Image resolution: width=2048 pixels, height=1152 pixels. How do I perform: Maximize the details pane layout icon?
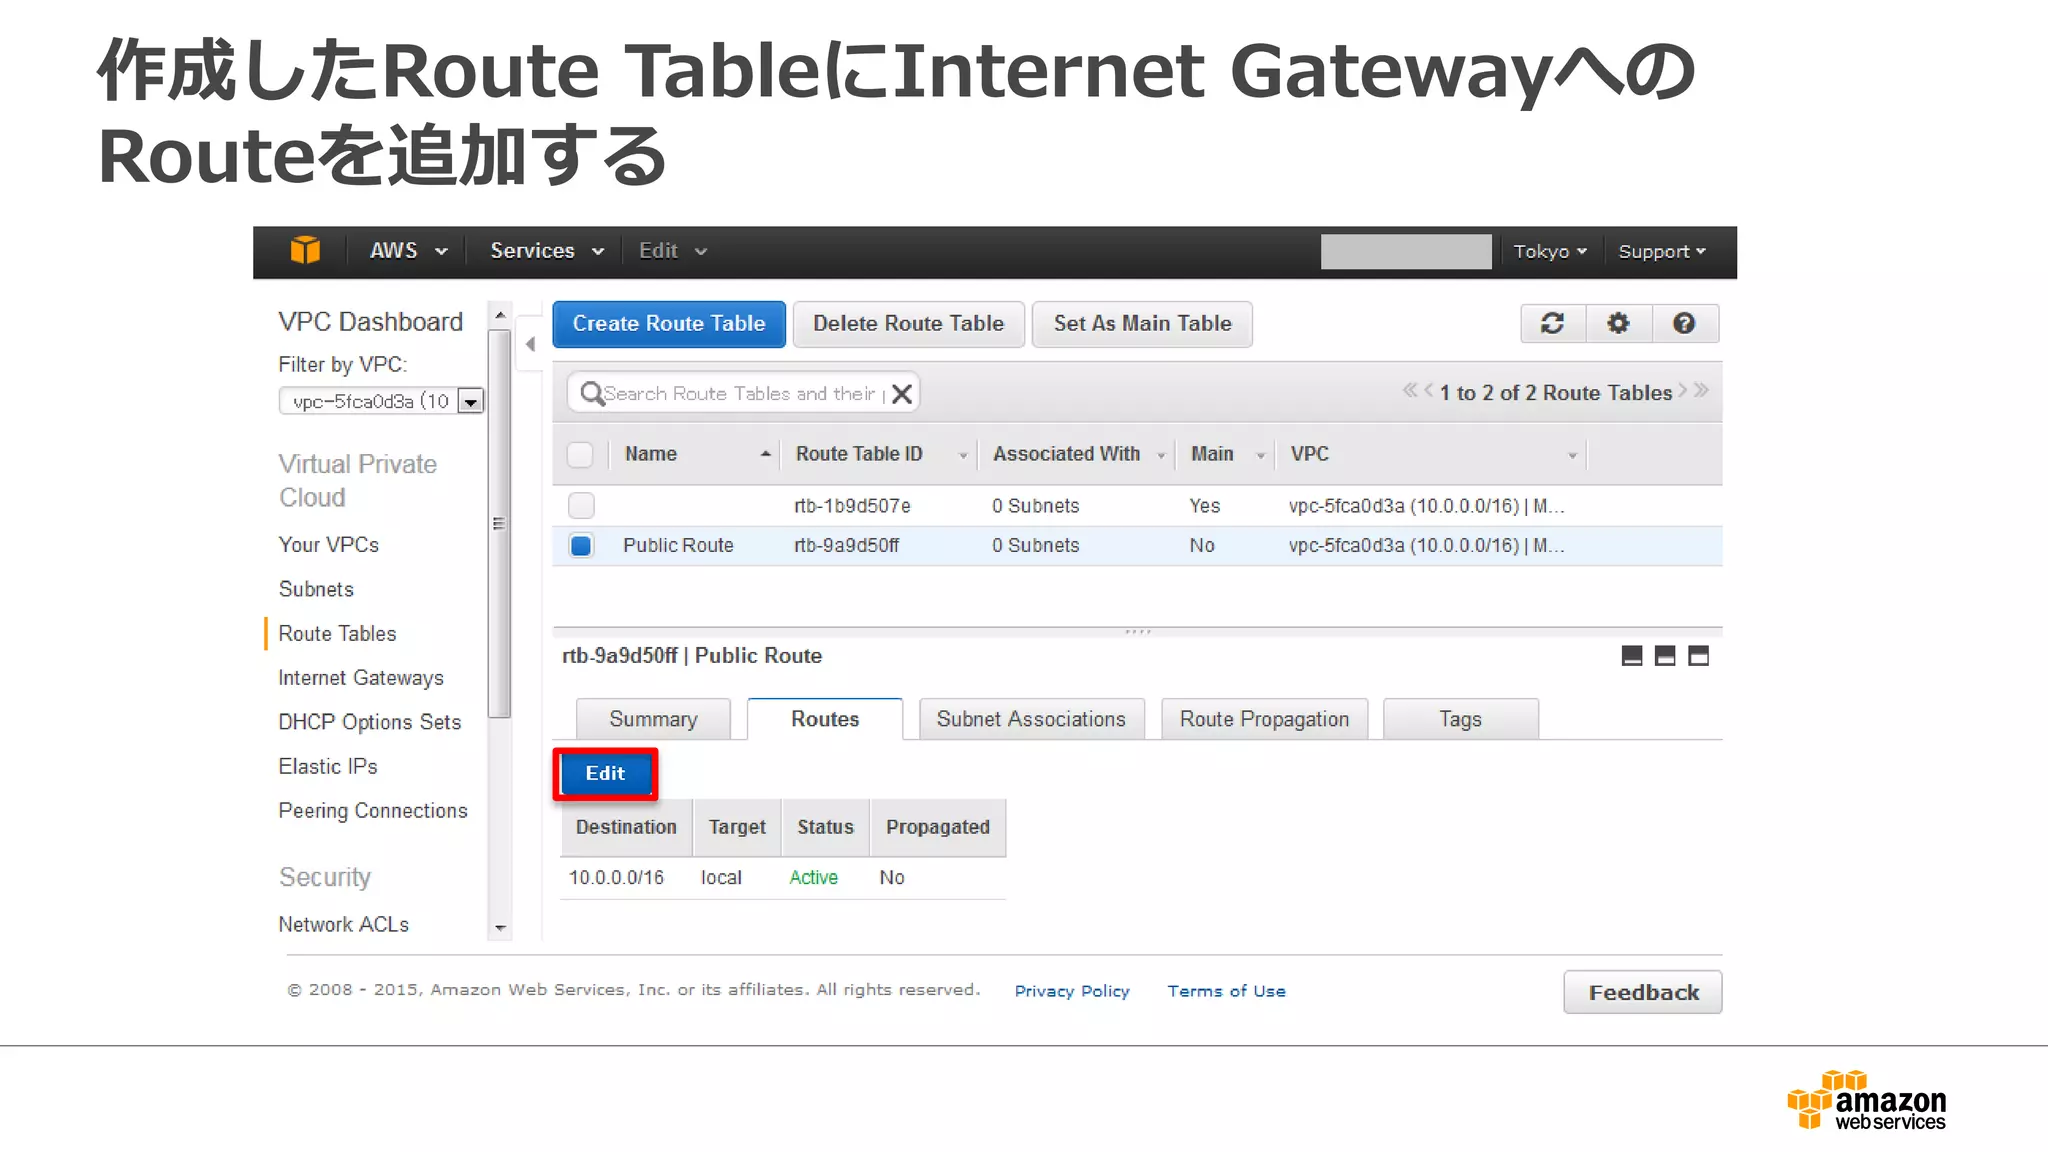(x=1699, y=656)
